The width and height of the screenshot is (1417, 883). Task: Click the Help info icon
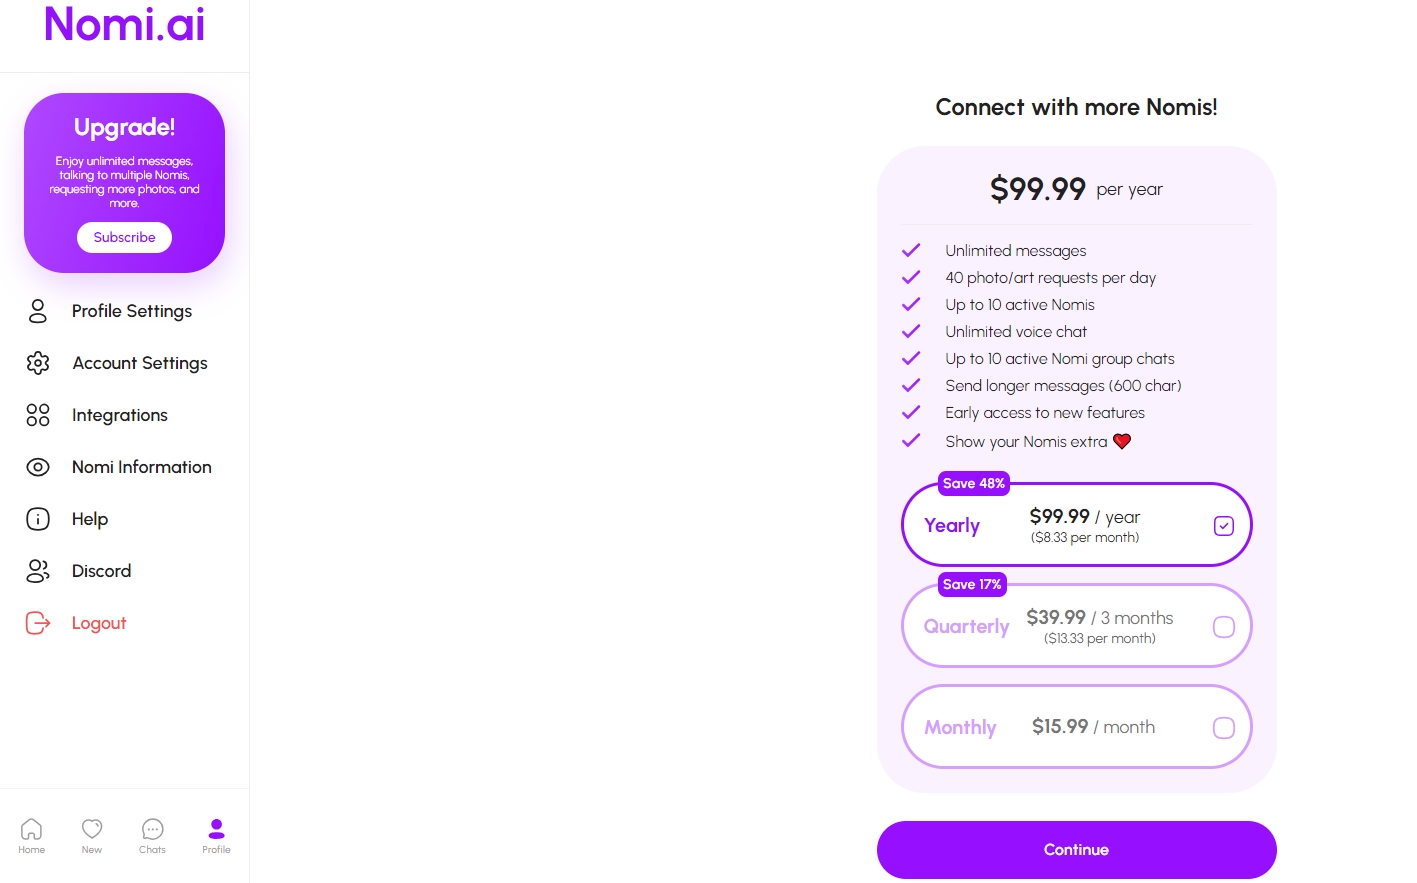click(38, 519)
